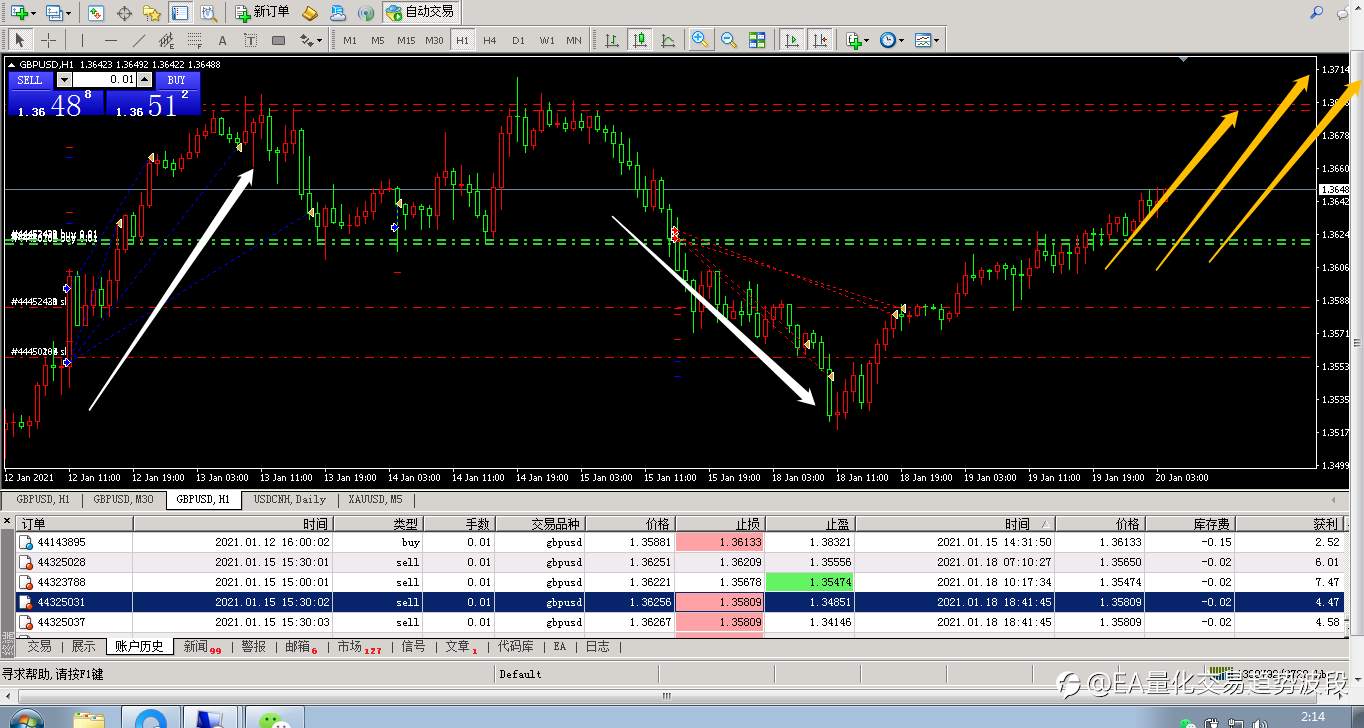Open the indicators list dropdown
The width and height of the screenshot is (1364, 728).
click(x=857, y=40)
